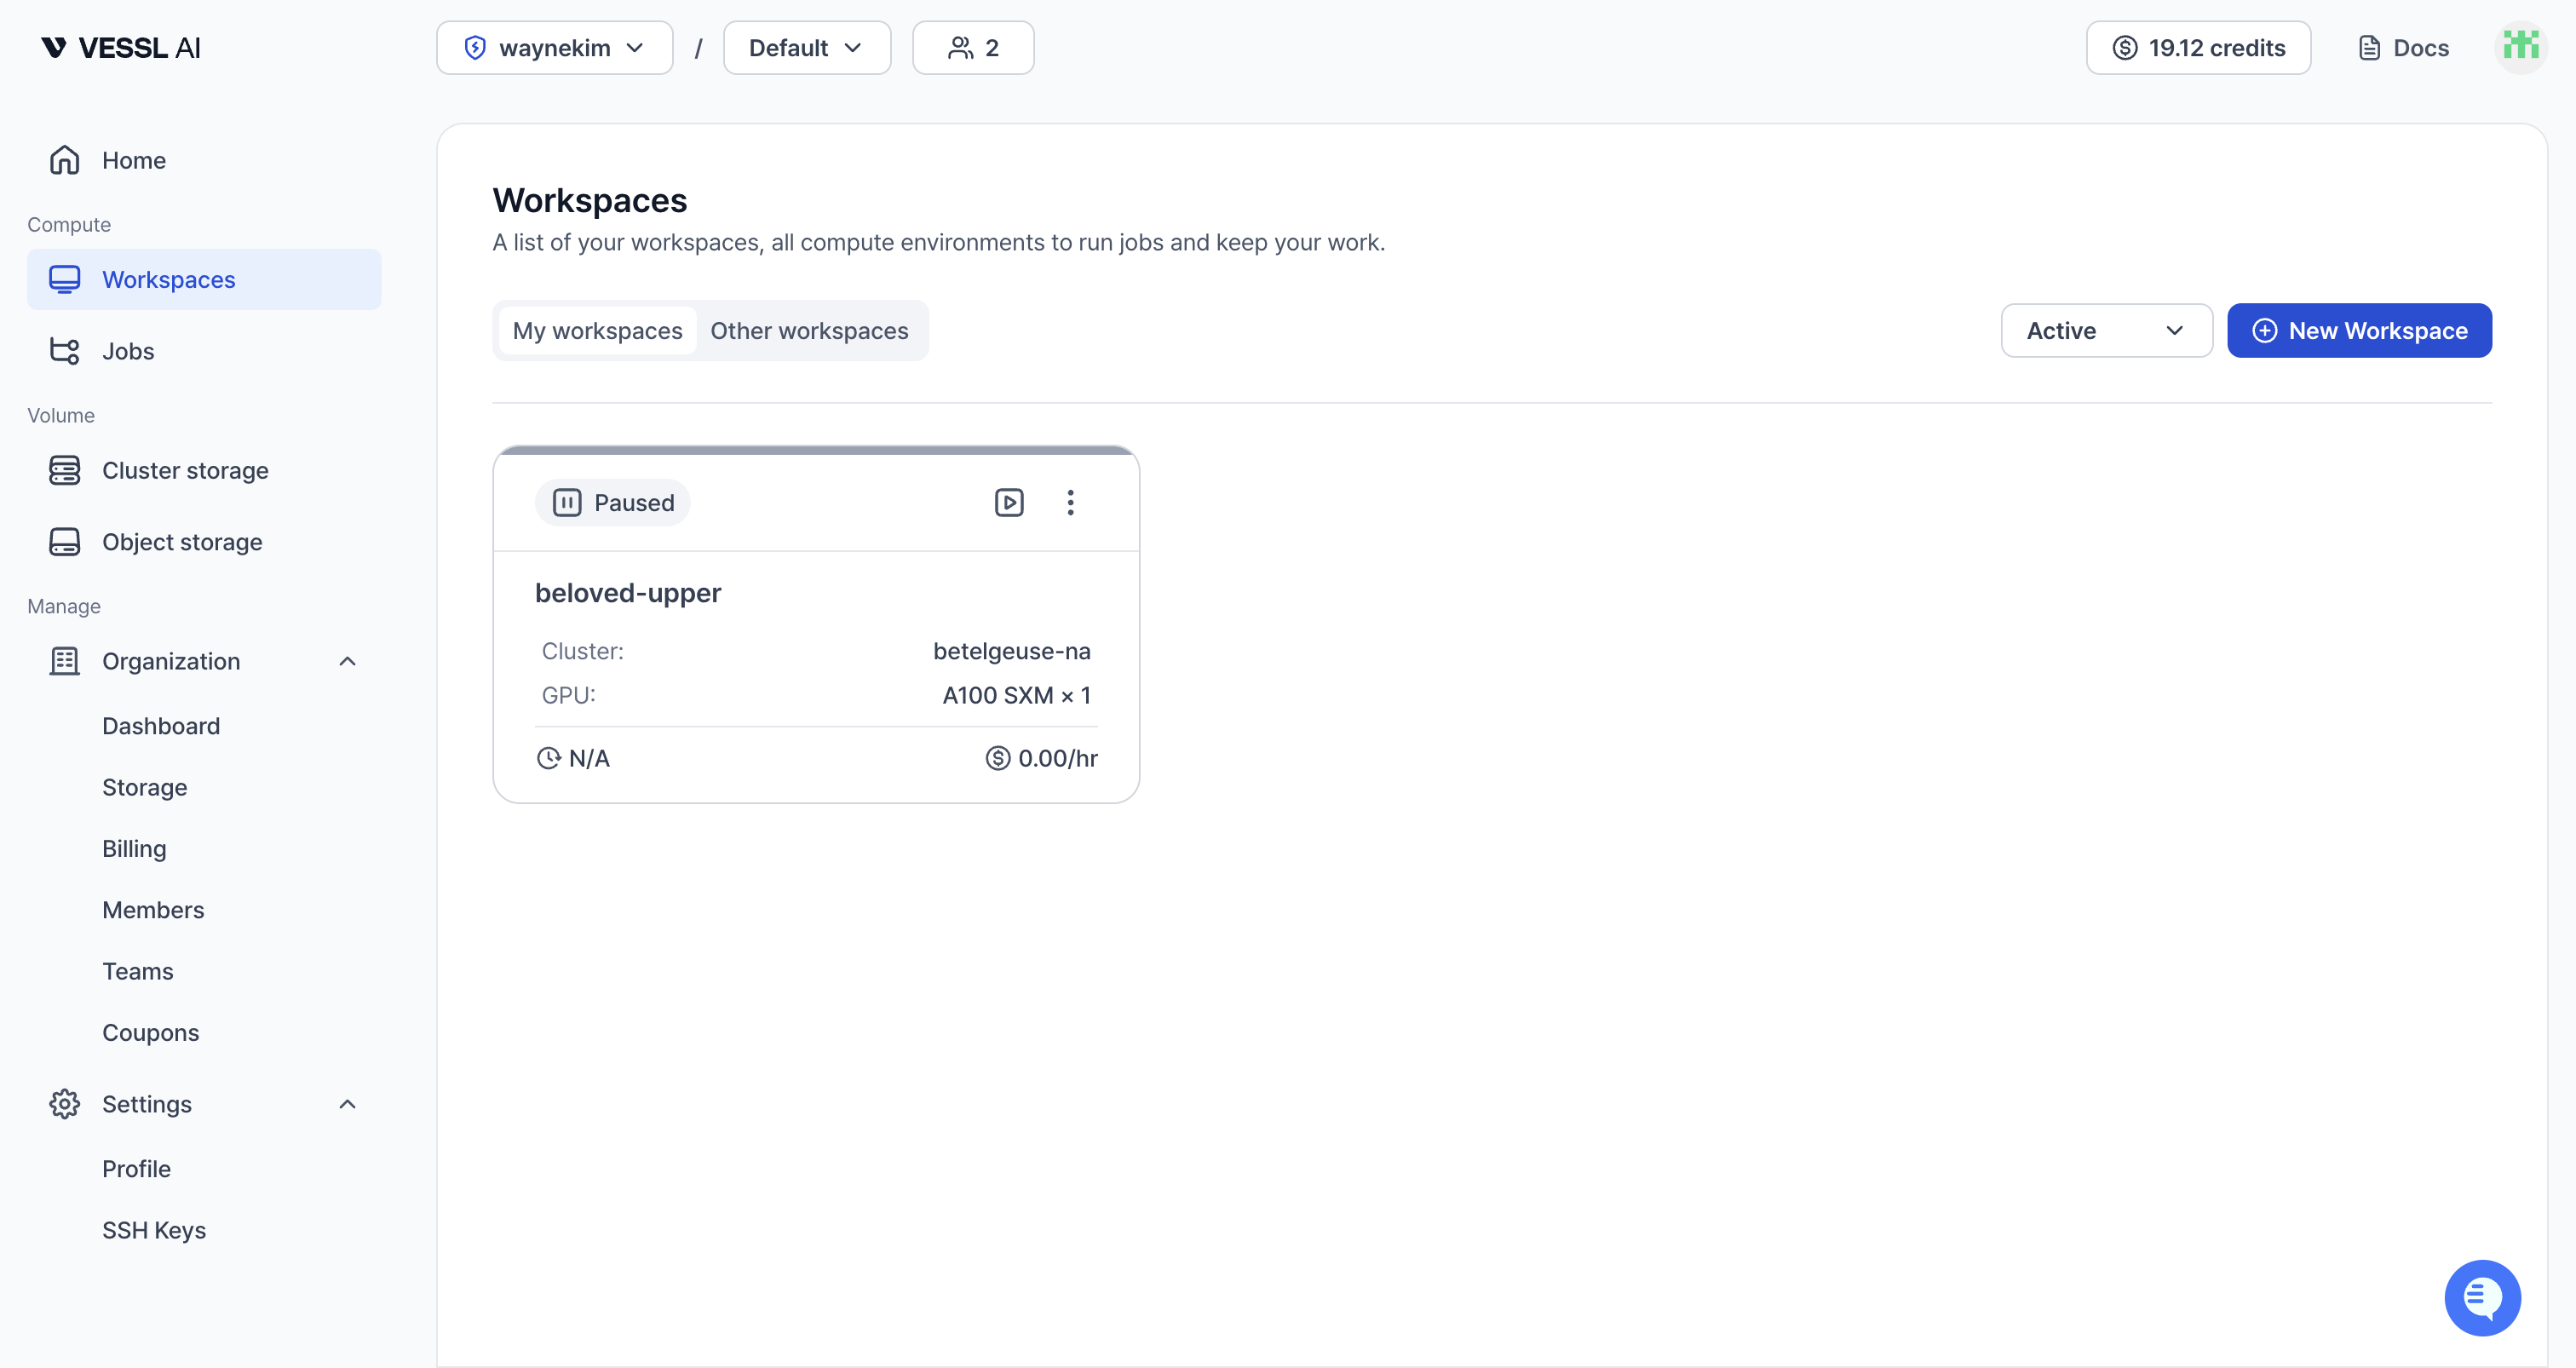Select the My workspaces tab
2576x1368 pixels.
coord(596,330)
